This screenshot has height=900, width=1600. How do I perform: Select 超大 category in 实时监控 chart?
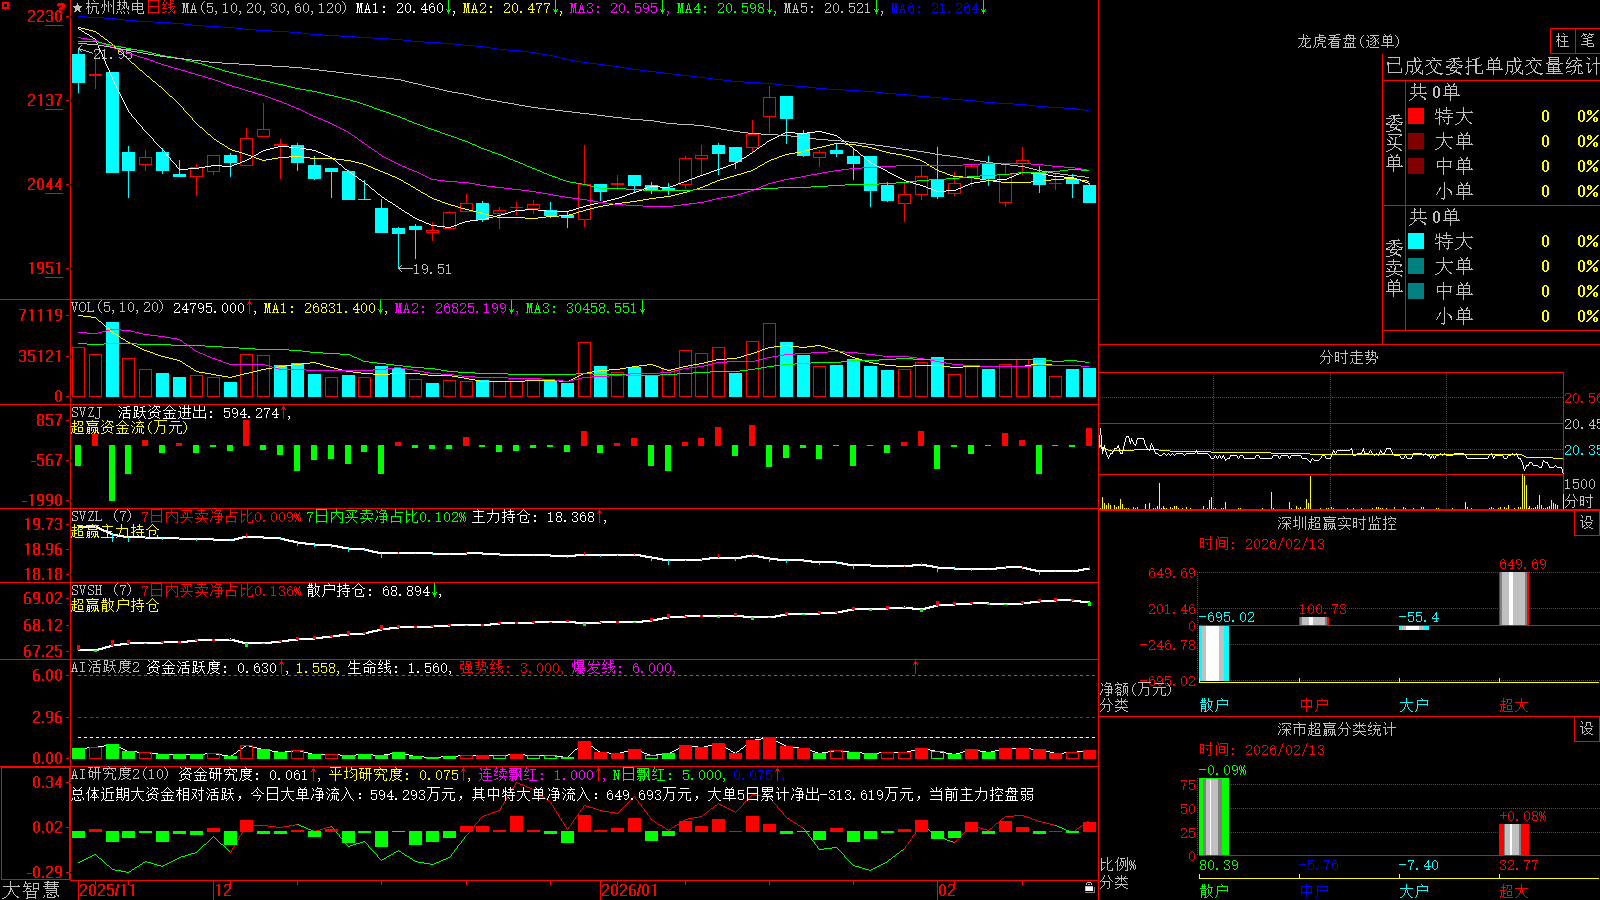point(1514,705)
